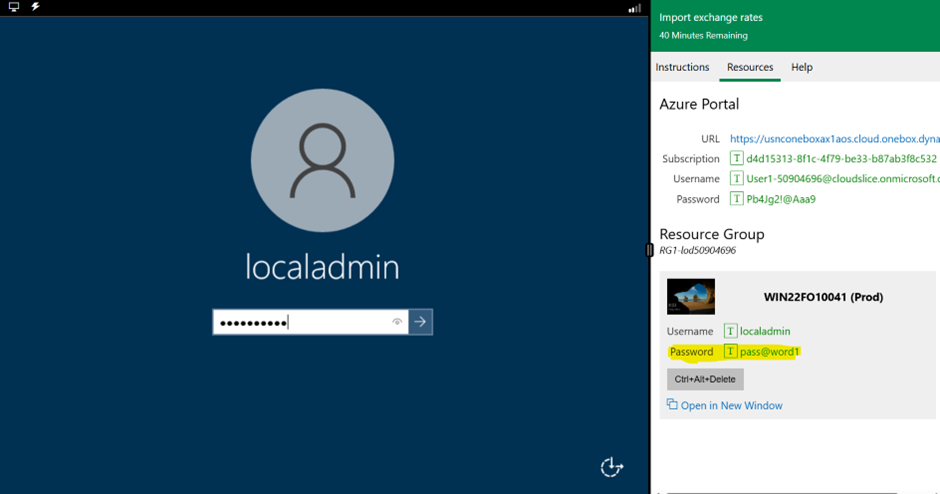Open the Azure Portal URL link
940x494 pixels.
point(834,138)
